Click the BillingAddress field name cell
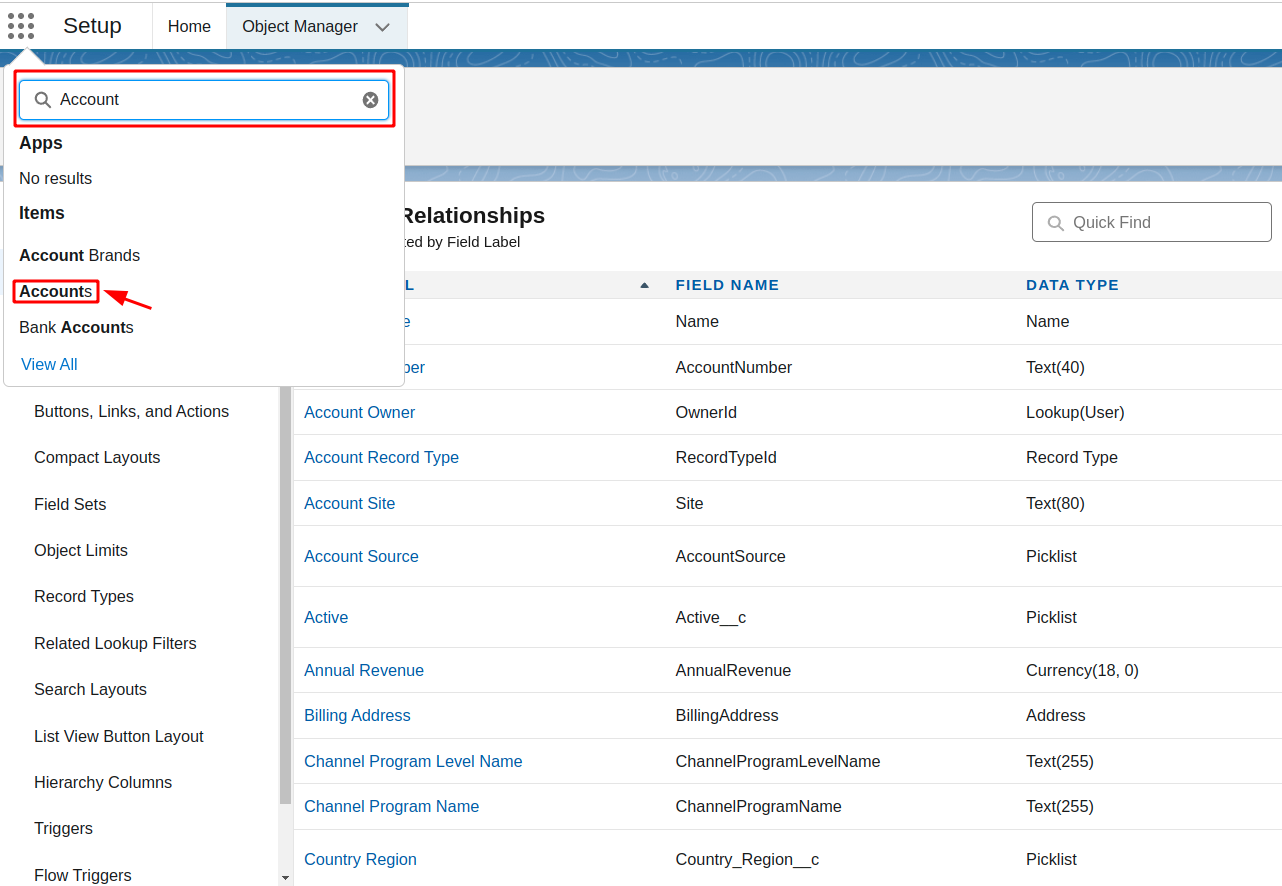This screenshot has width=1282, height=886. 727,715
